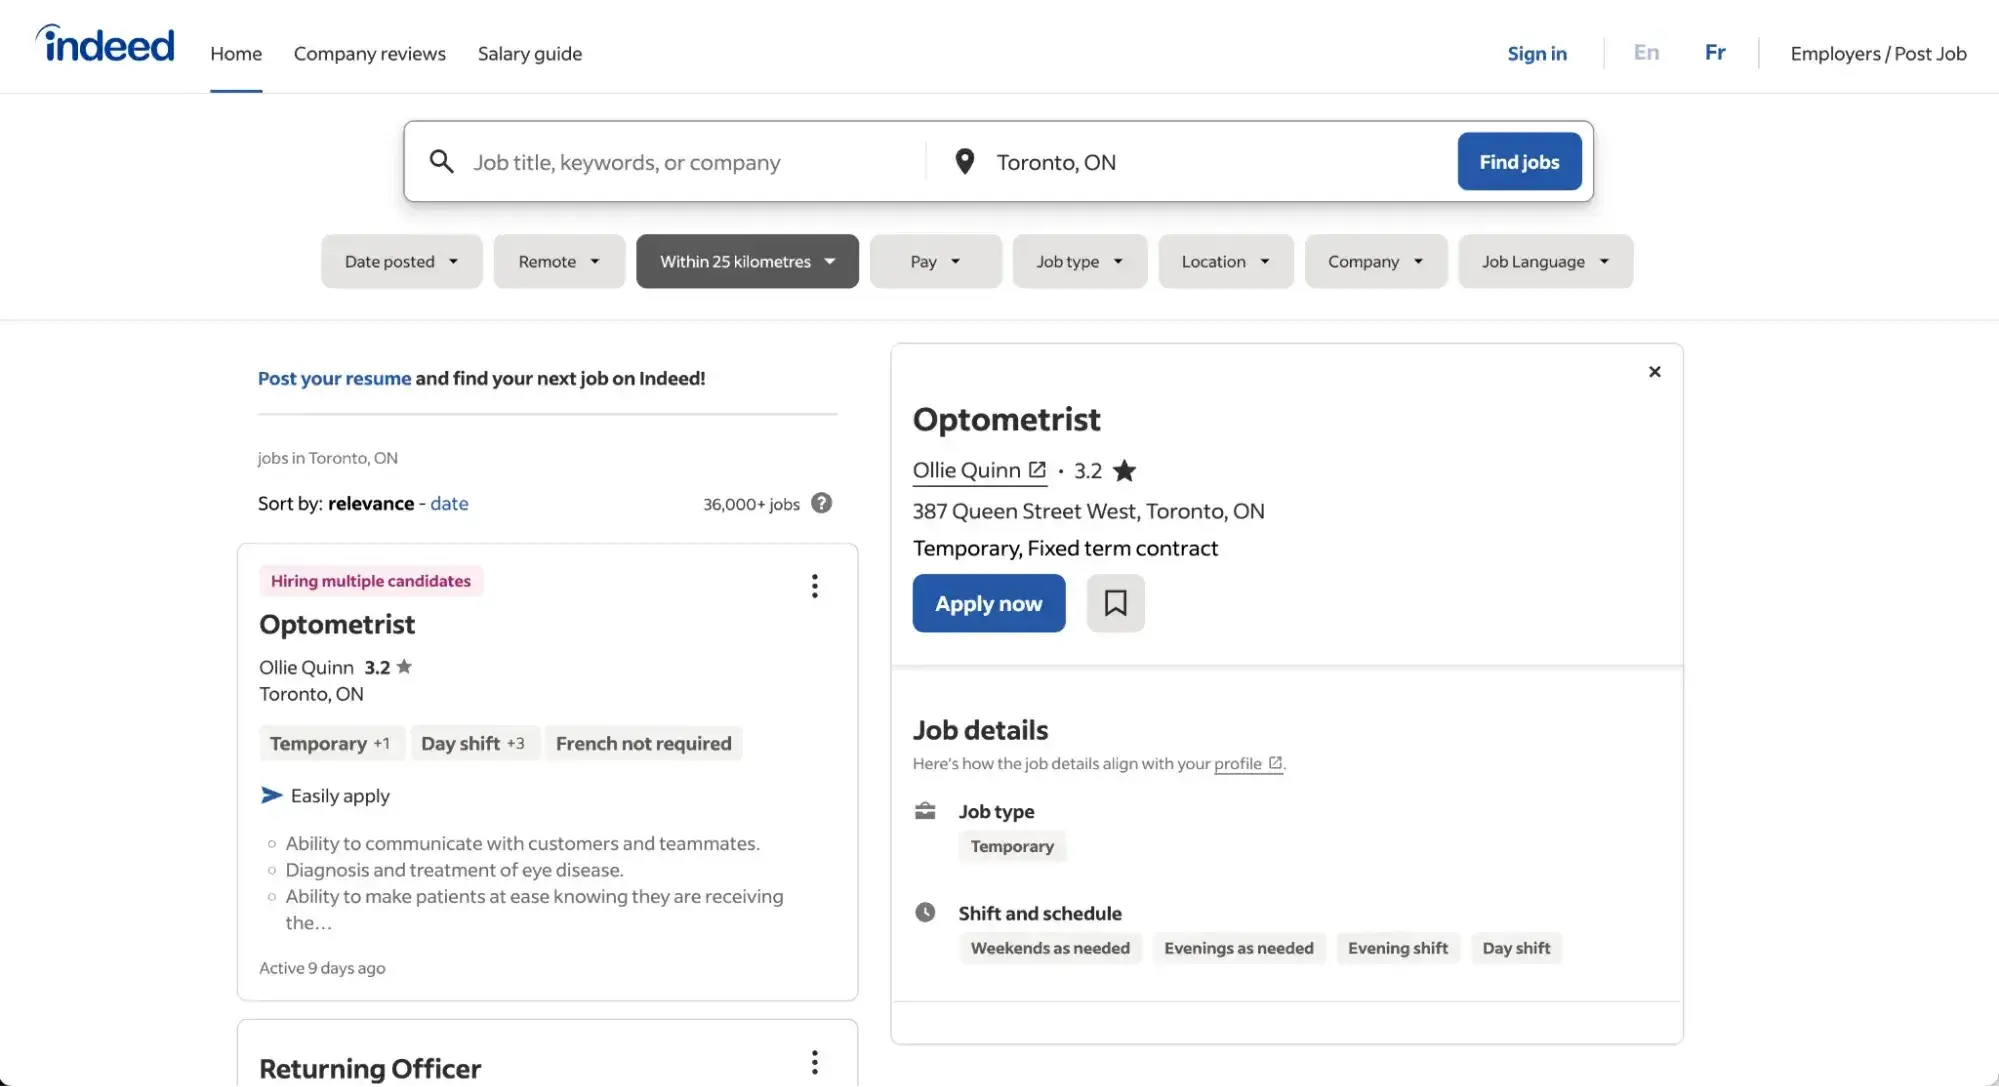Select the En language option

coord(1646,52)
